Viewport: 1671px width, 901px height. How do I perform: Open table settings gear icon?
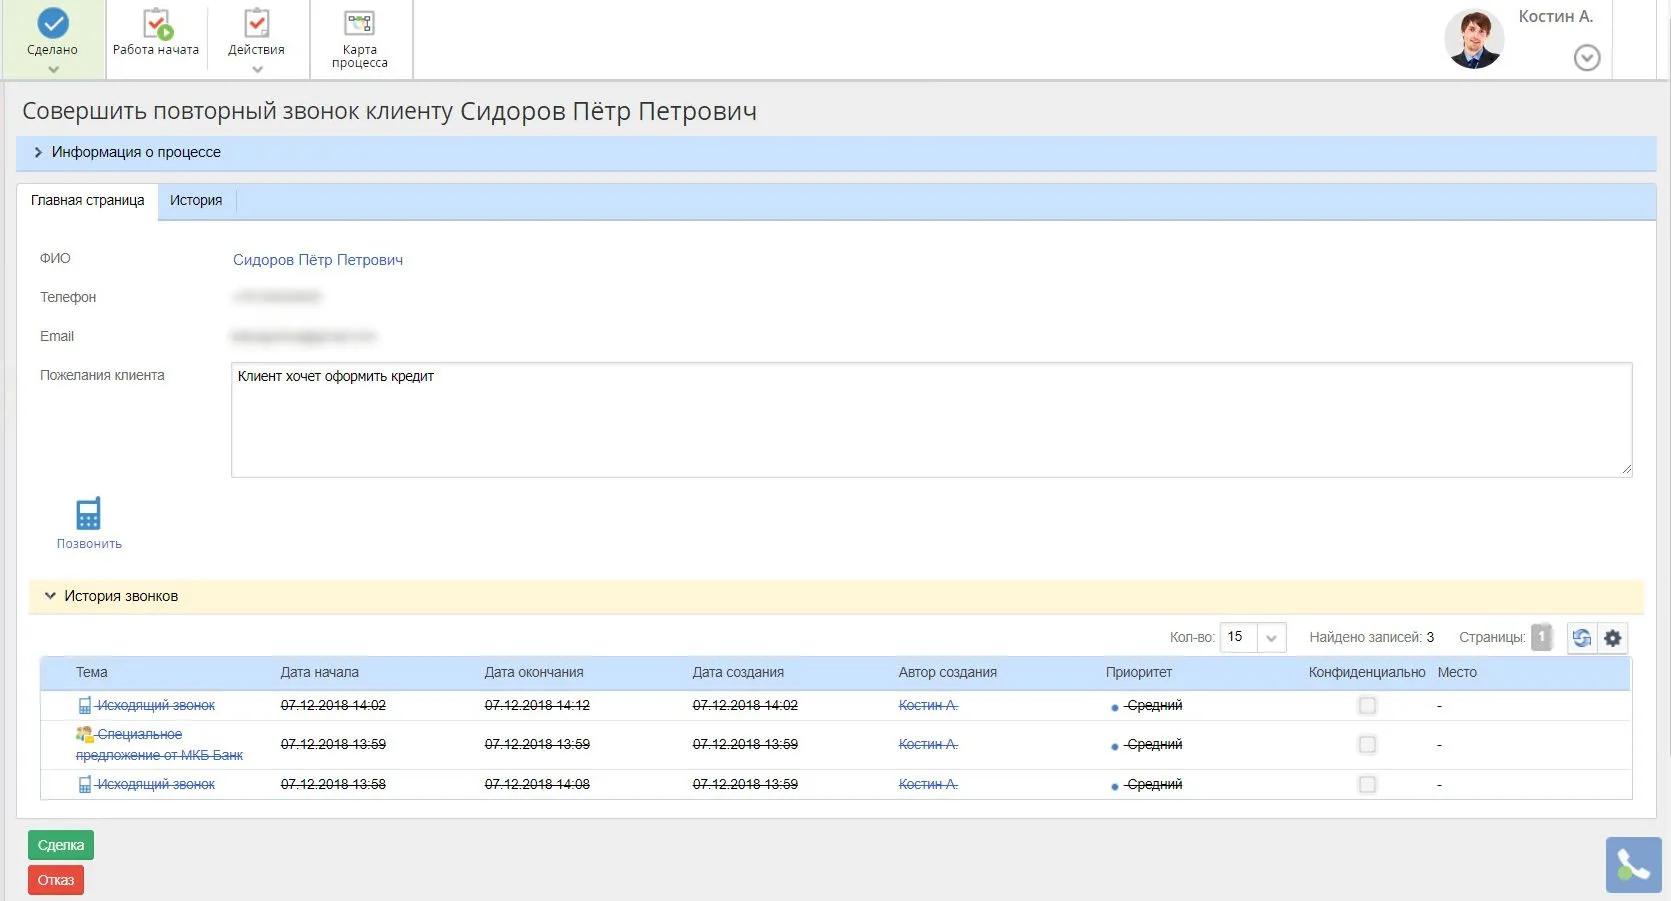coord(1613,638)
